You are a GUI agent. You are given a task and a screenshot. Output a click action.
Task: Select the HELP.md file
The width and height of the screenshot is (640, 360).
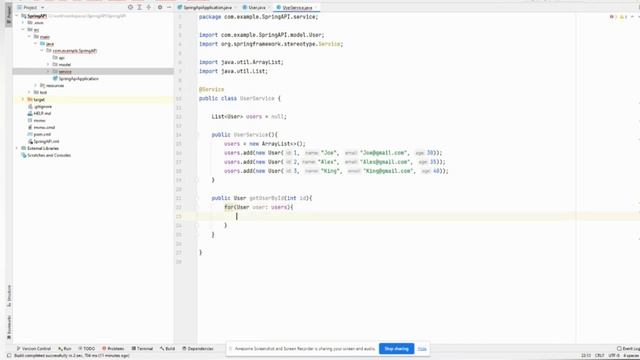(x=39, y=113)
